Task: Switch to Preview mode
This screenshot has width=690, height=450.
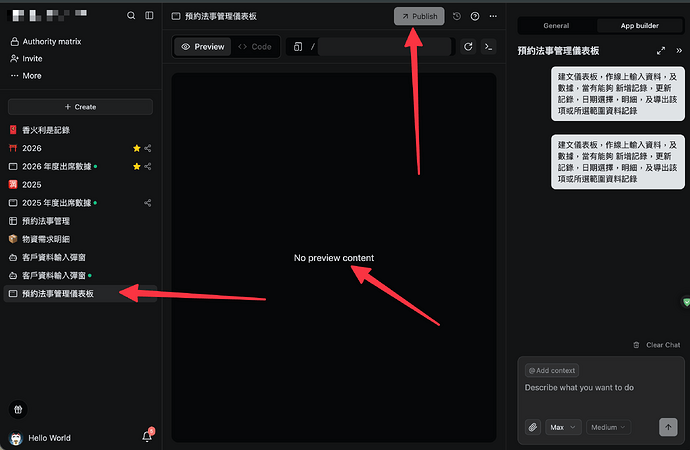Action: pos(203,47)
